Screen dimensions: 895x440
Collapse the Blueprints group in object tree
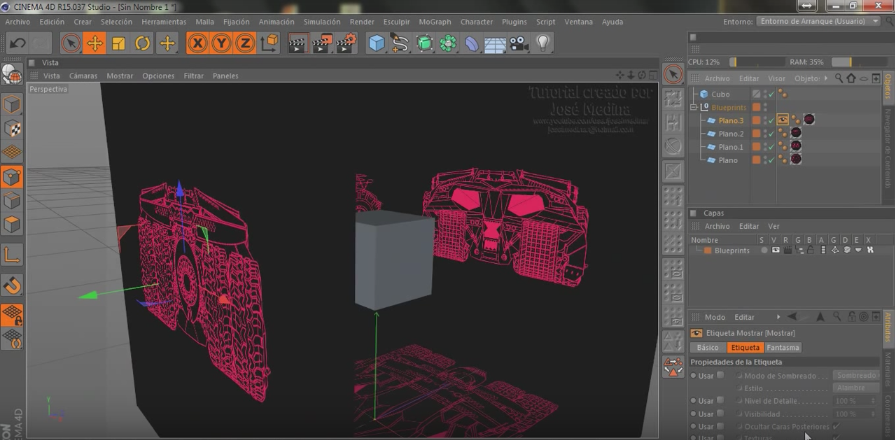(x=694, y=107)
